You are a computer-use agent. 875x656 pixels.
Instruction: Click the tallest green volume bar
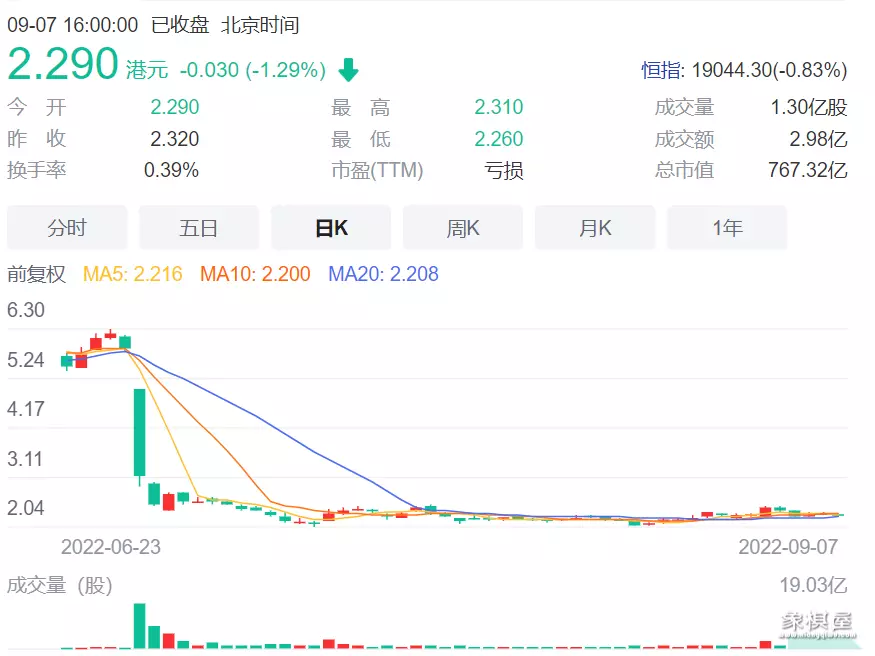tap(139, 625)
